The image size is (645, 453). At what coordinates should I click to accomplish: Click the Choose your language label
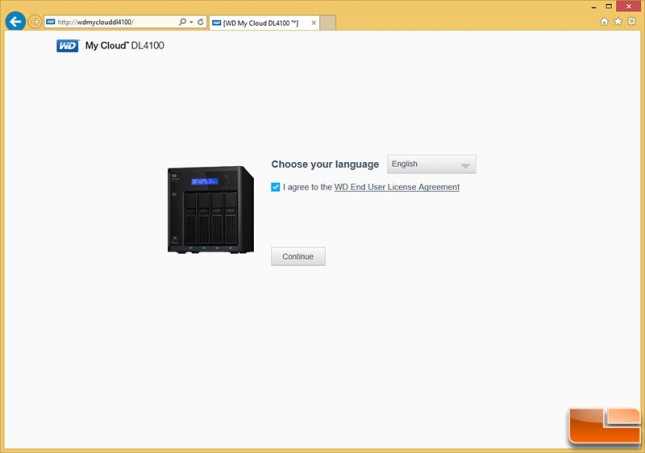point(325,164)
